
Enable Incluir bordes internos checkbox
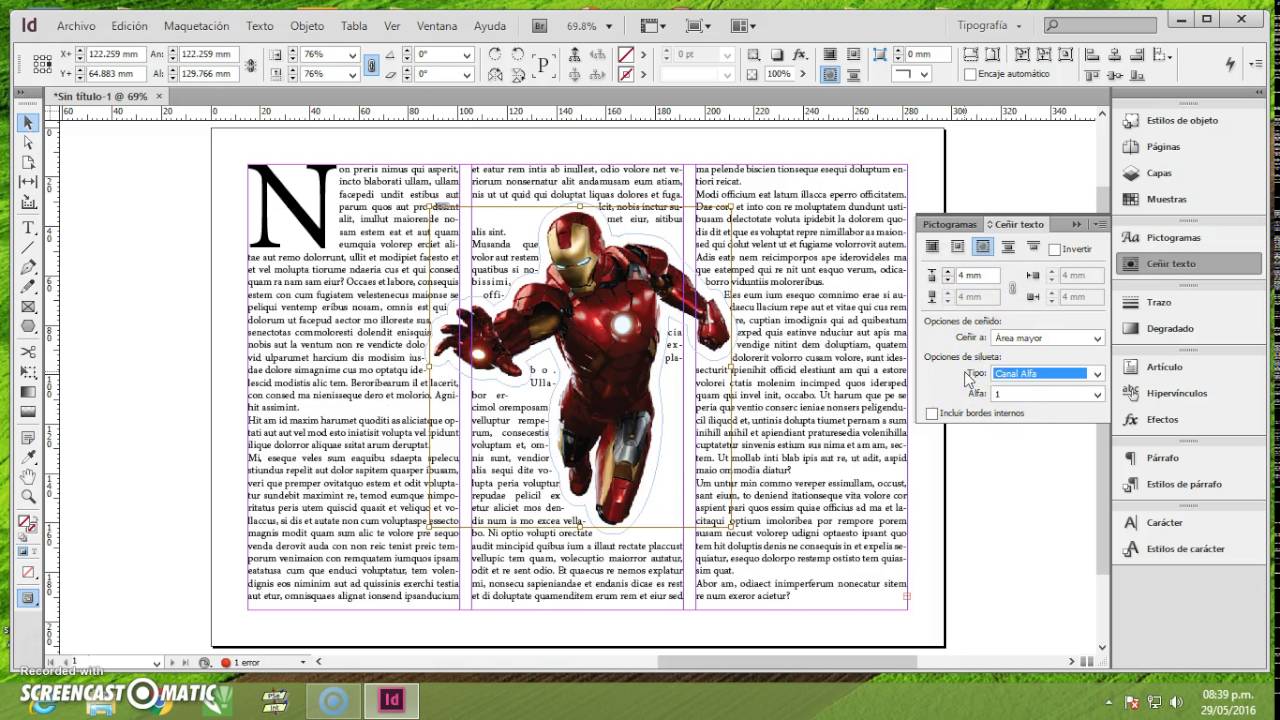932,413
